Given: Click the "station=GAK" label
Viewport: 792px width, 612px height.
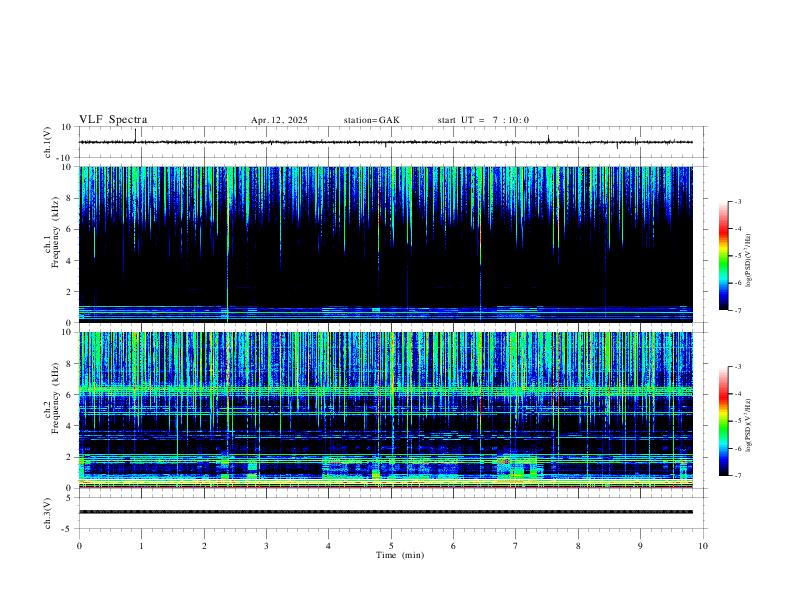Looking at the screenshot, I should click(371, 120).
